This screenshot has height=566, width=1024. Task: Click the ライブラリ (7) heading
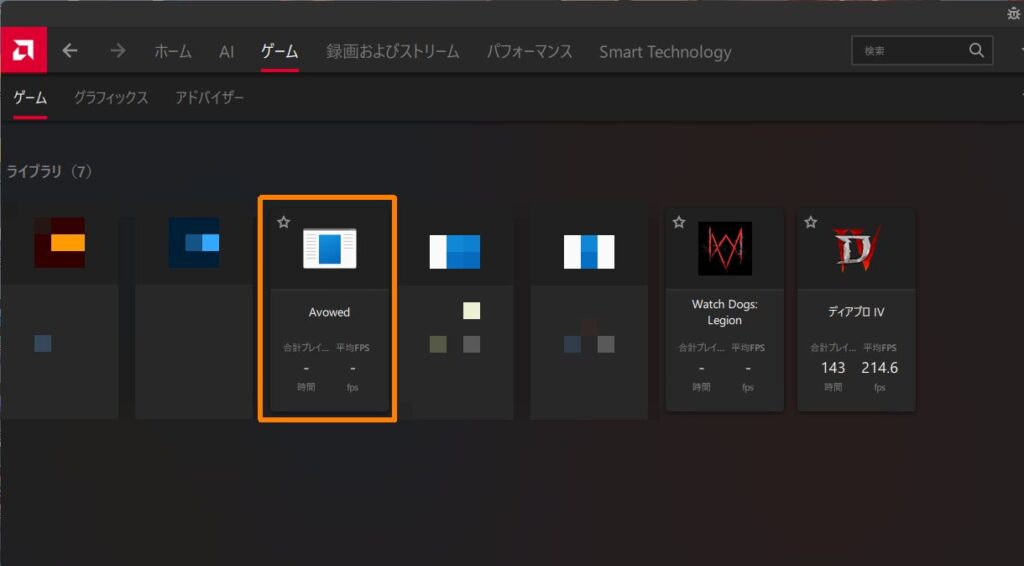[50, 172]
